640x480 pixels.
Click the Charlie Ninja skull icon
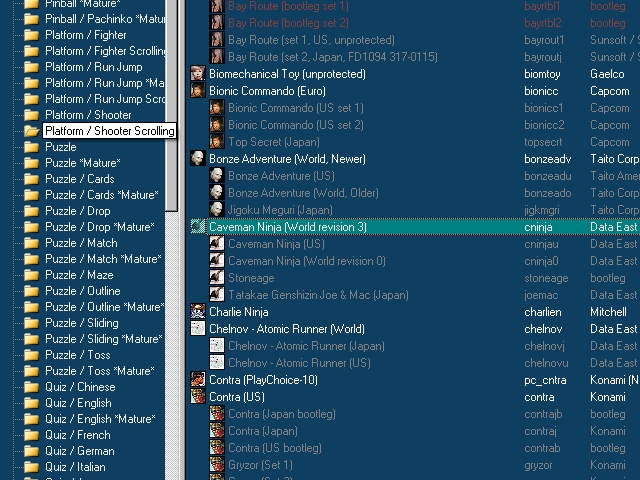[198, 312]
